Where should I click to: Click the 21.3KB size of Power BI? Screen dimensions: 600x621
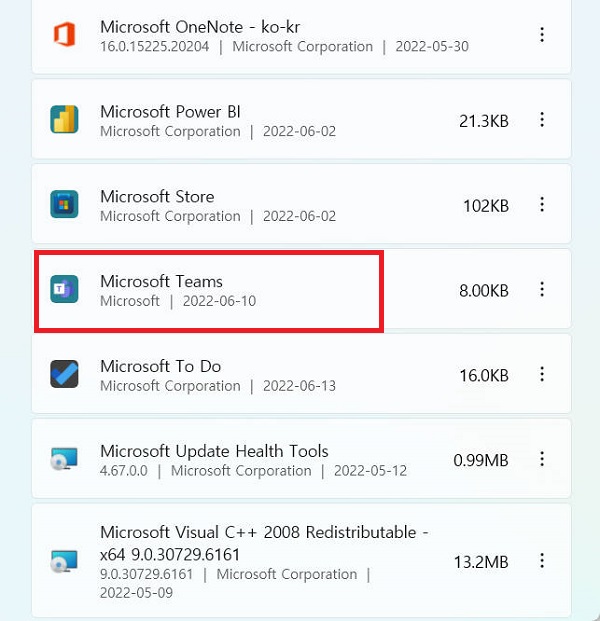484,121
